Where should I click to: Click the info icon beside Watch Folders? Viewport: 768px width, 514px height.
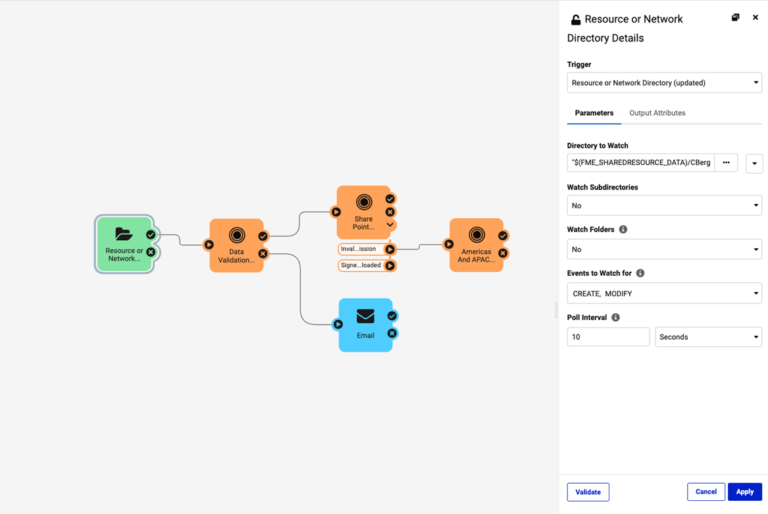623,229
